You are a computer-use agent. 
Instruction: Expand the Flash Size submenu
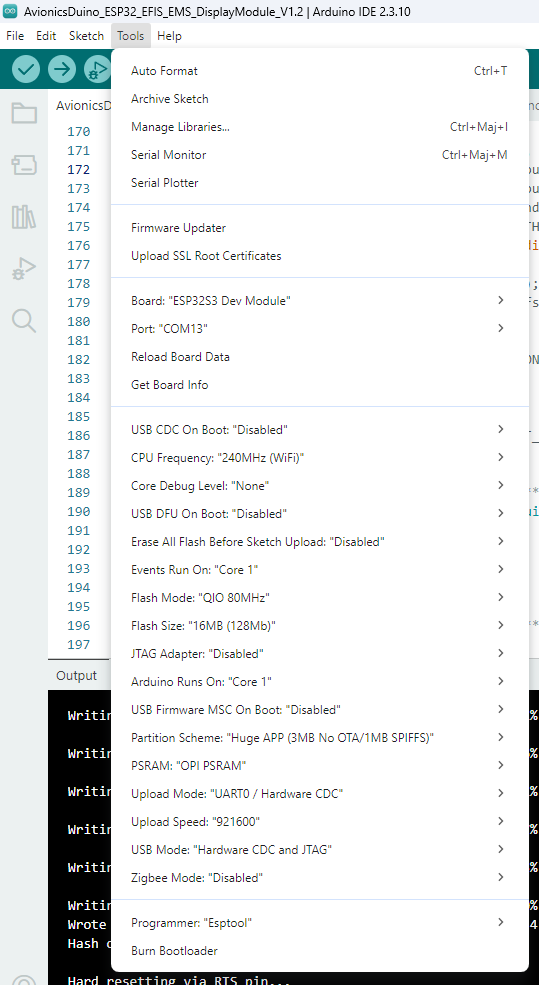[320, 626]
